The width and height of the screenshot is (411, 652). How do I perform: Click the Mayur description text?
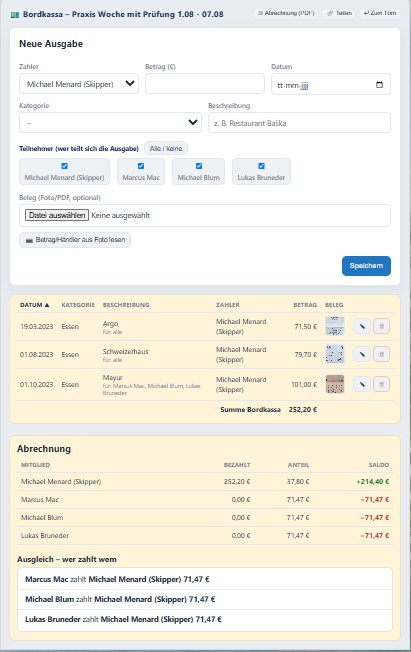pyautogui.click(x=112, y=378)
